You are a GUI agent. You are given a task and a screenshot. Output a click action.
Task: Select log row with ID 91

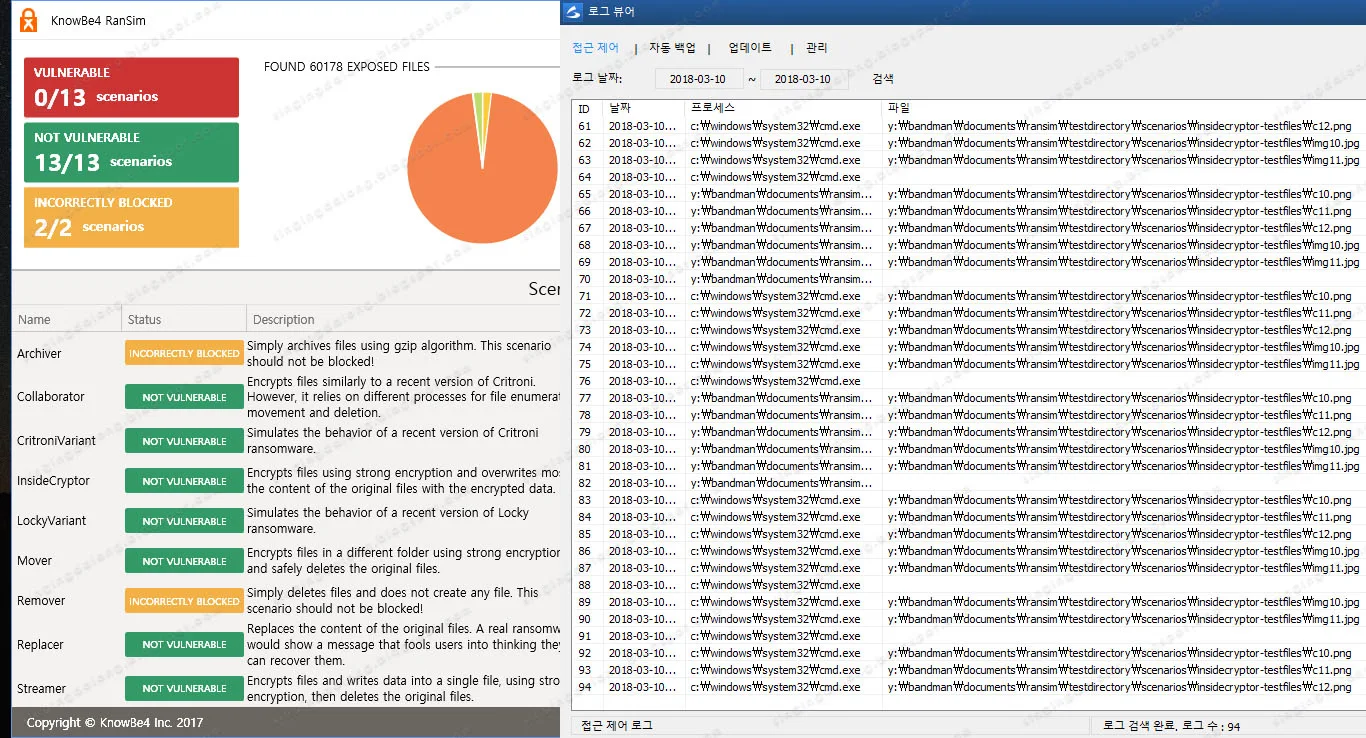tap(968, 636)
